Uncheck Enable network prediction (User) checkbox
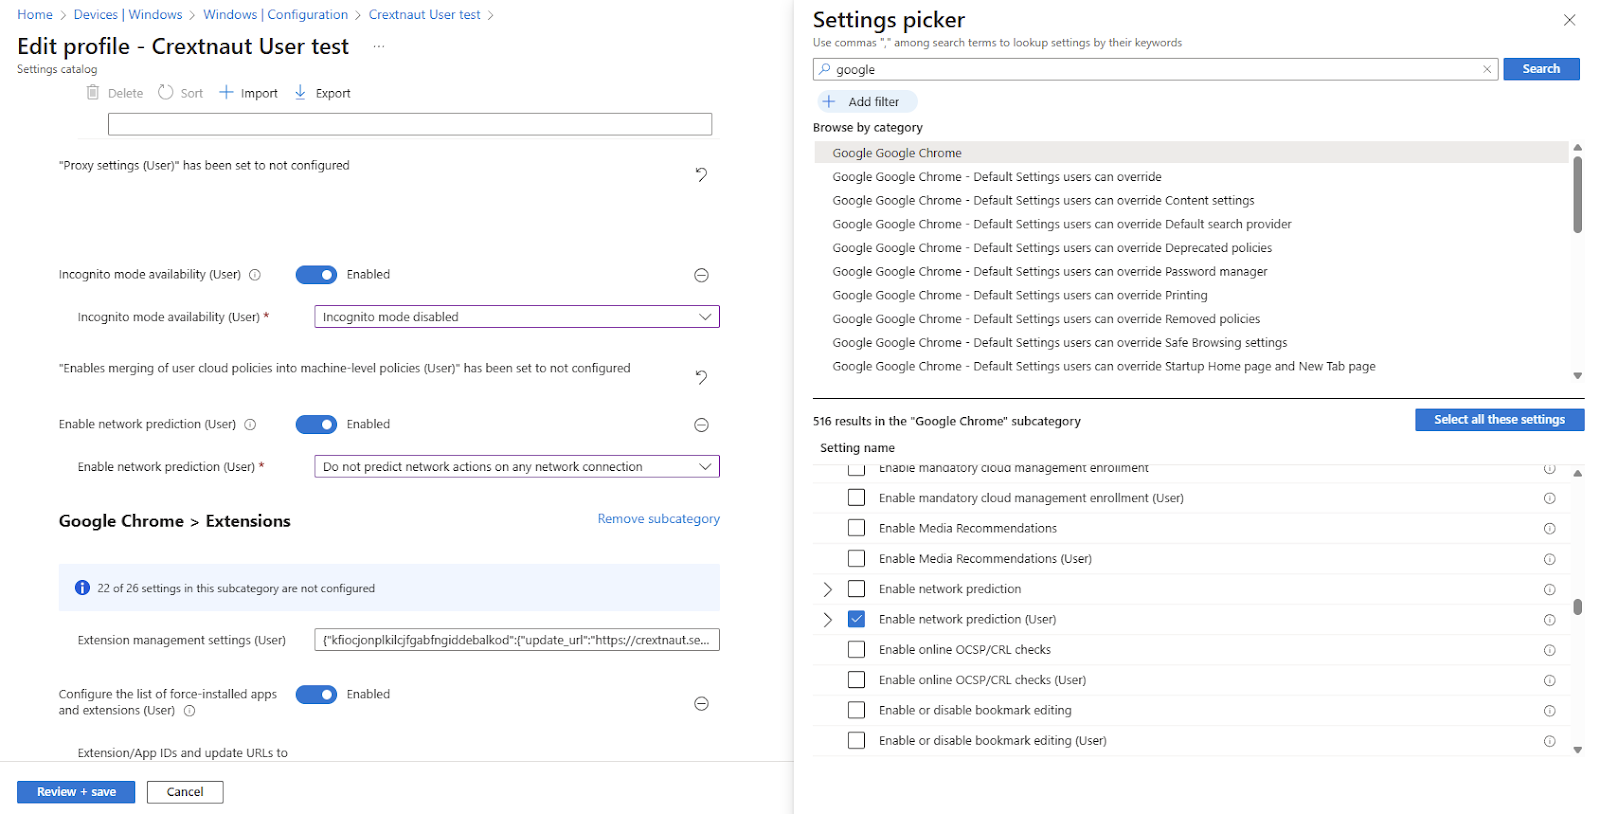 [x=856, y=619]
